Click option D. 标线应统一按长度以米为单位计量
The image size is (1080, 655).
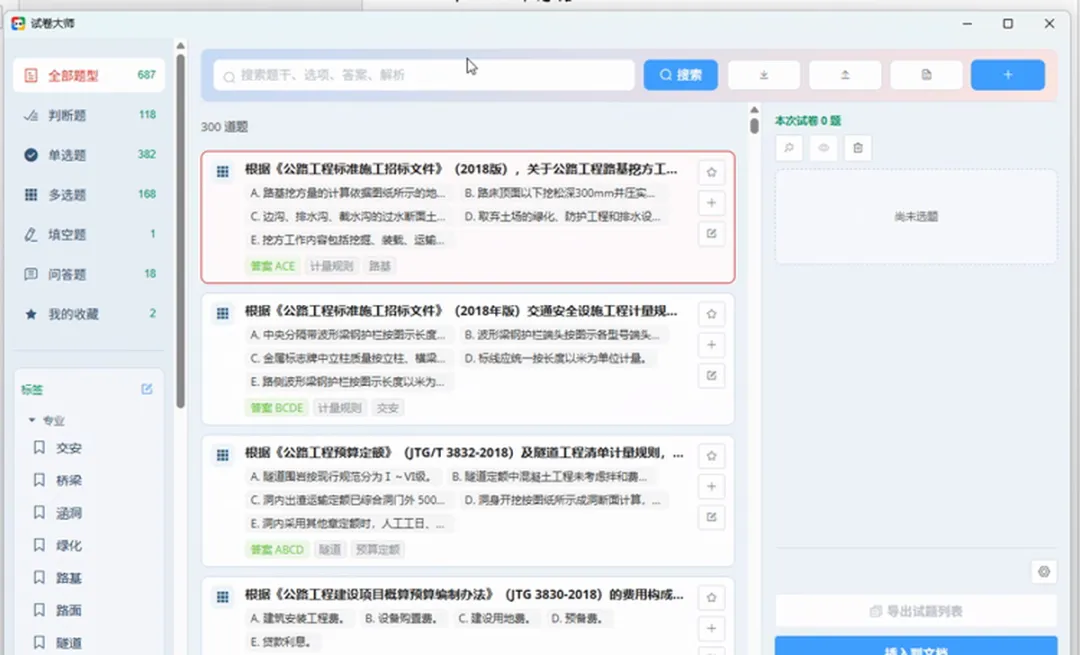click(557, 358)
